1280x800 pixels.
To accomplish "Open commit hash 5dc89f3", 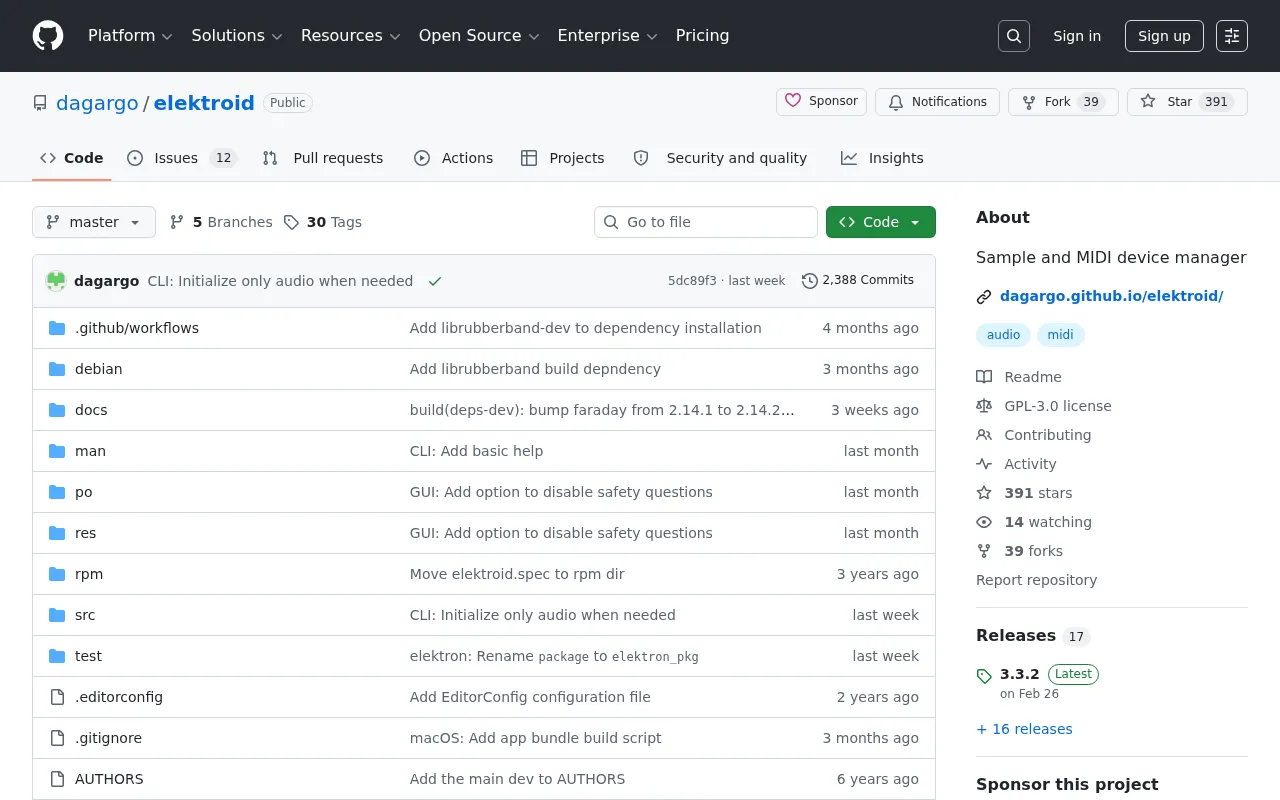I will pos(692,281).
